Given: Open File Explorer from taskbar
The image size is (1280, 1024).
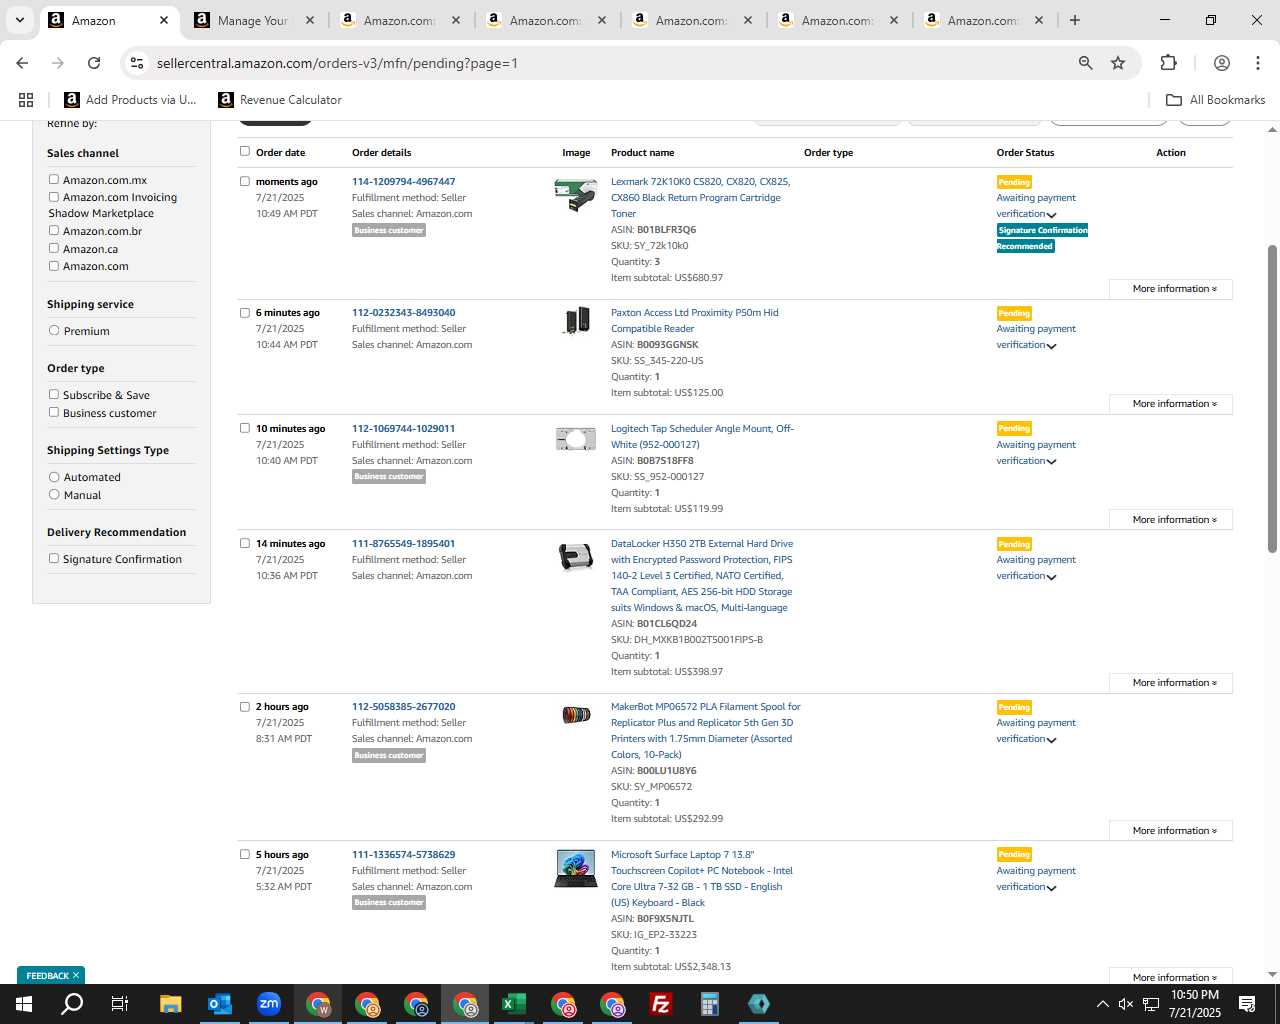Looking at the screenshot, I should (x=170, y=1004).
